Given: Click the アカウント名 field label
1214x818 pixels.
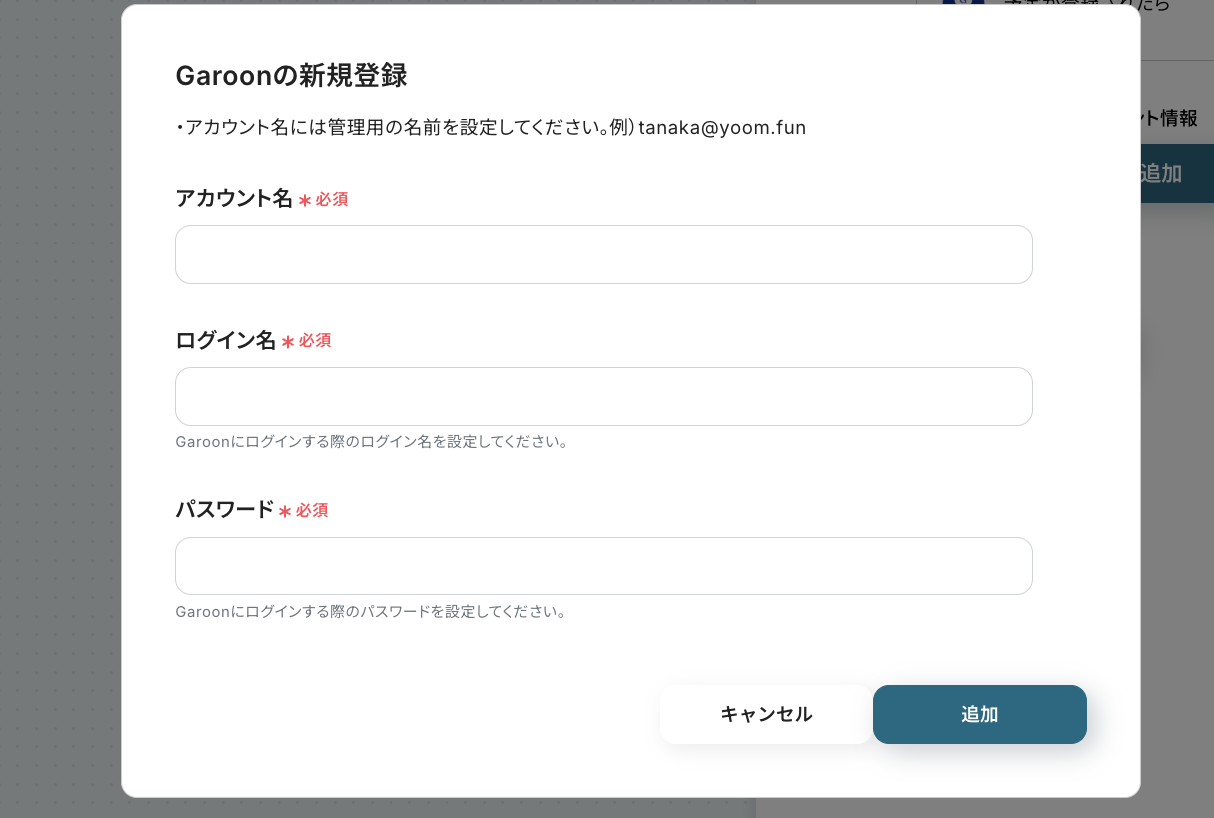Looking at the screenshot, I should click(x=234, y=198).
